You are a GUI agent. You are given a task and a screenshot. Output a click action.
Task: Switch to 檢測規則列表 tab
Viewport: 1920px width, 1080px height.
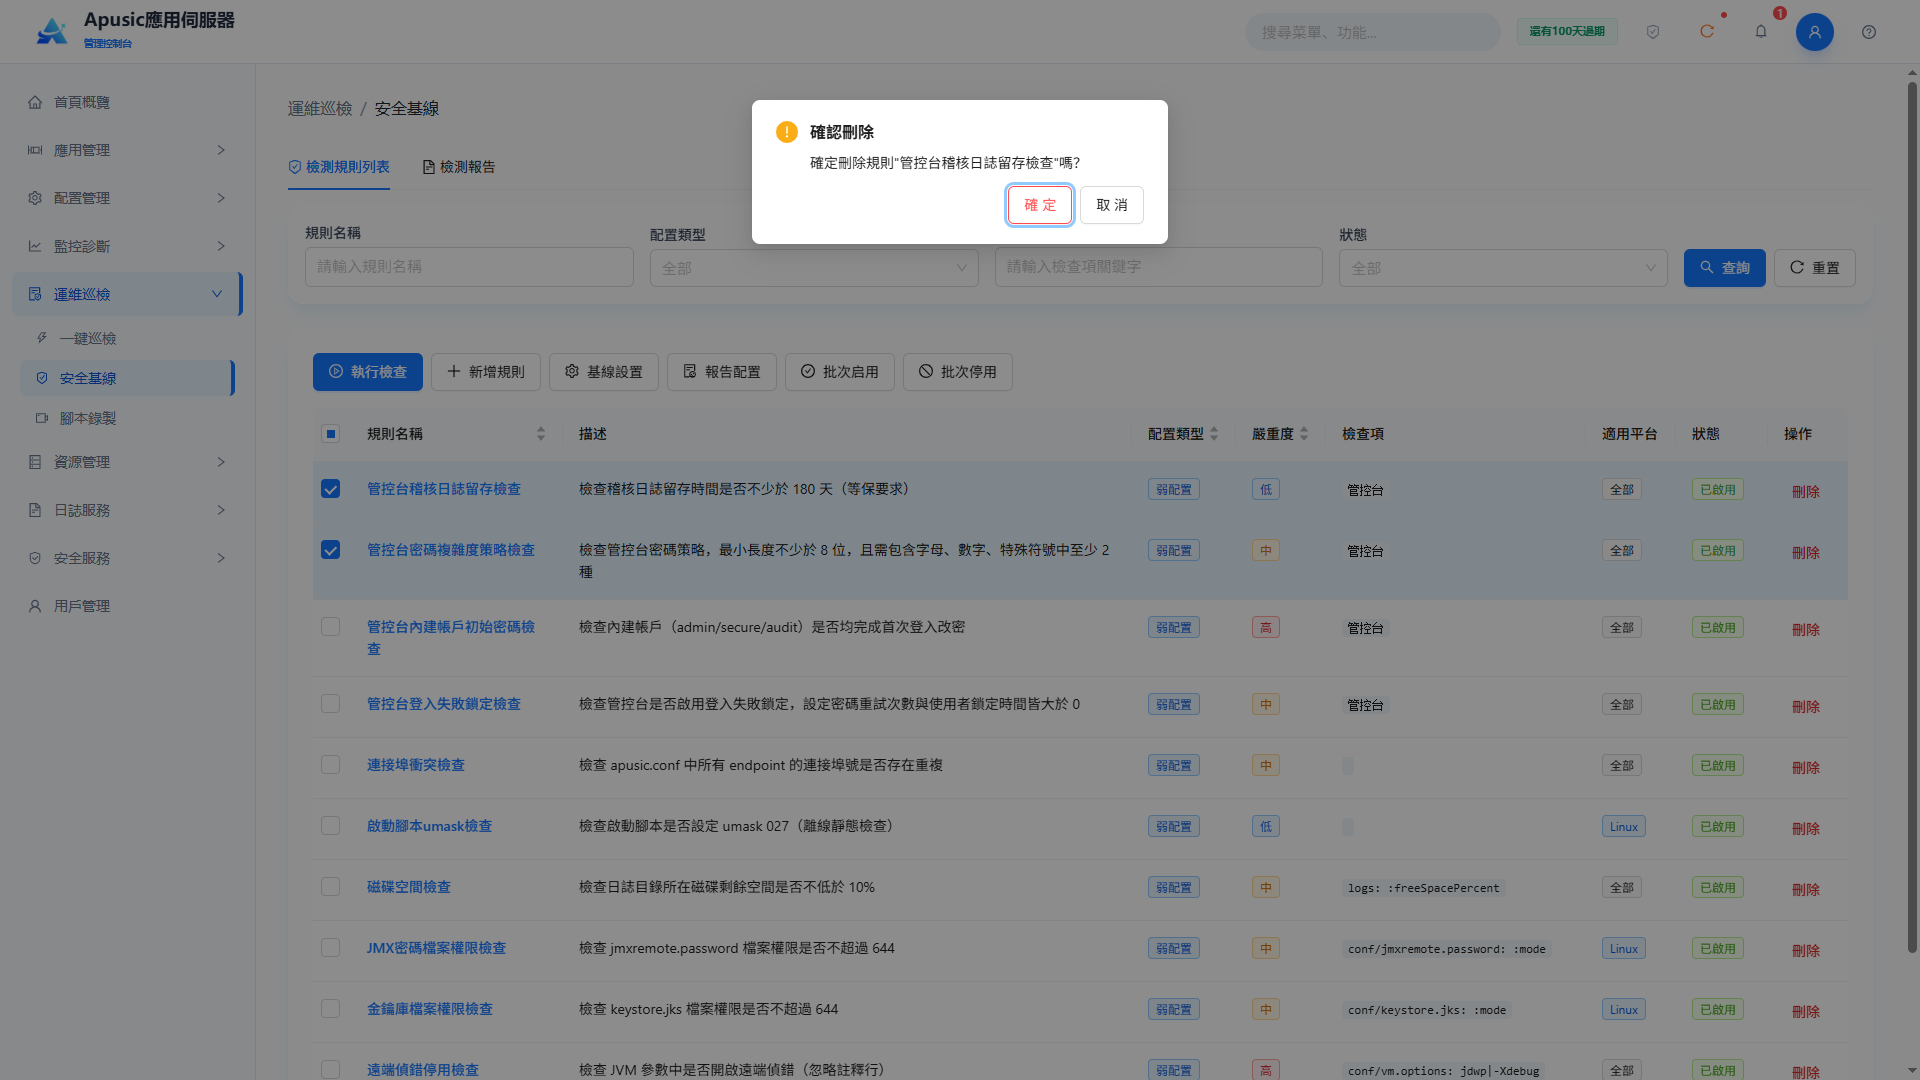(x=339, y=167)
